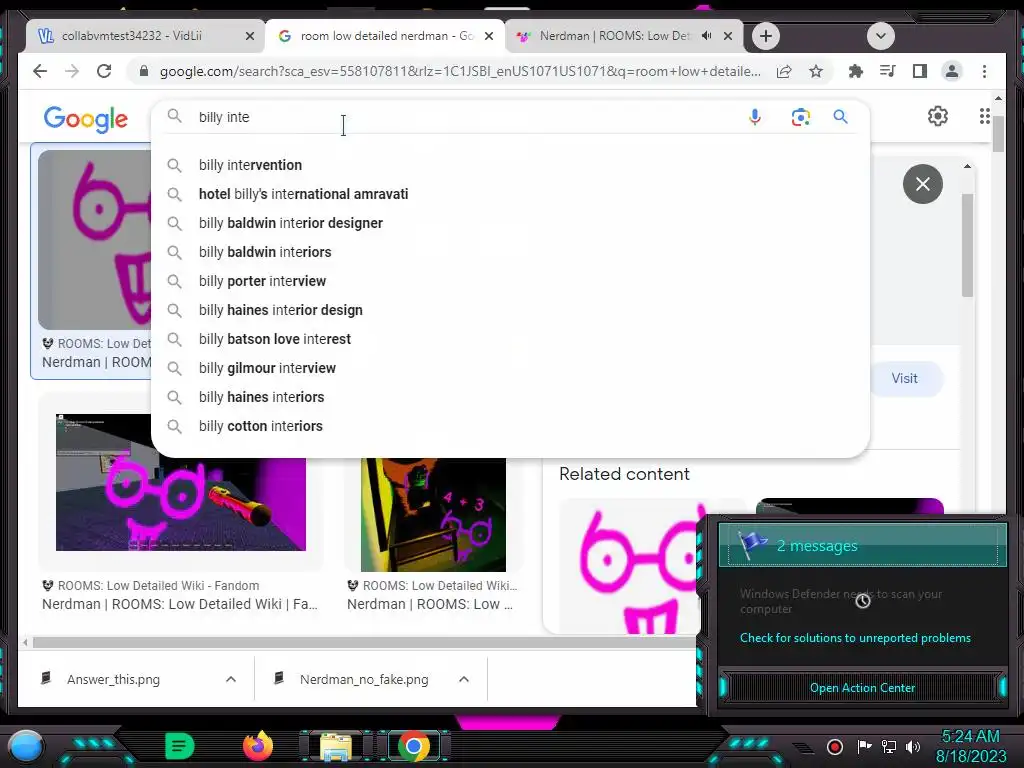The height and width of the screenshot is (768, 1024).
Task: Bookmark this page with the star icon
Action: pos(816,71)
